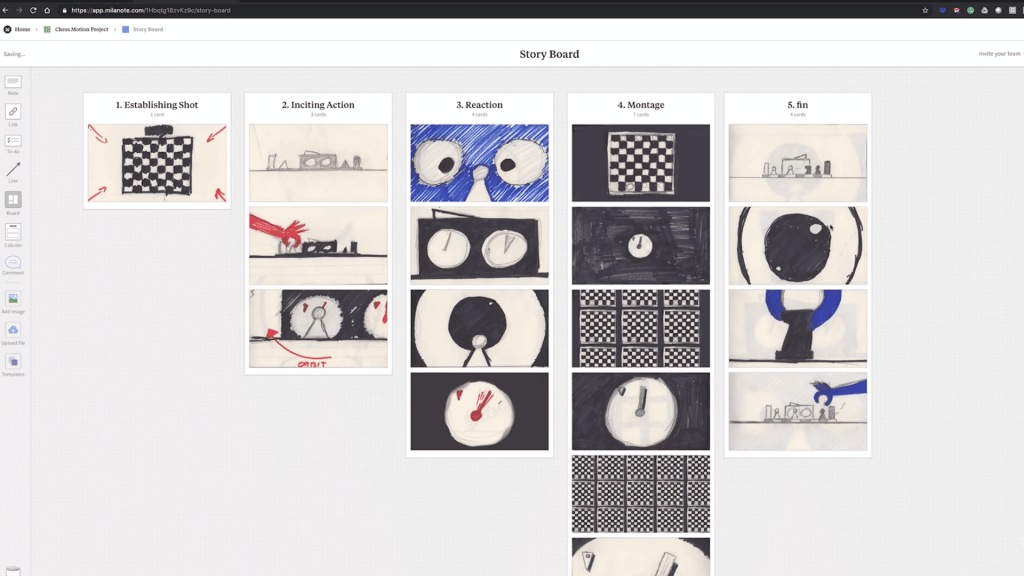The image size is (1024, 576).
Task: Open the Templates tool
Action: click(13, 361)
